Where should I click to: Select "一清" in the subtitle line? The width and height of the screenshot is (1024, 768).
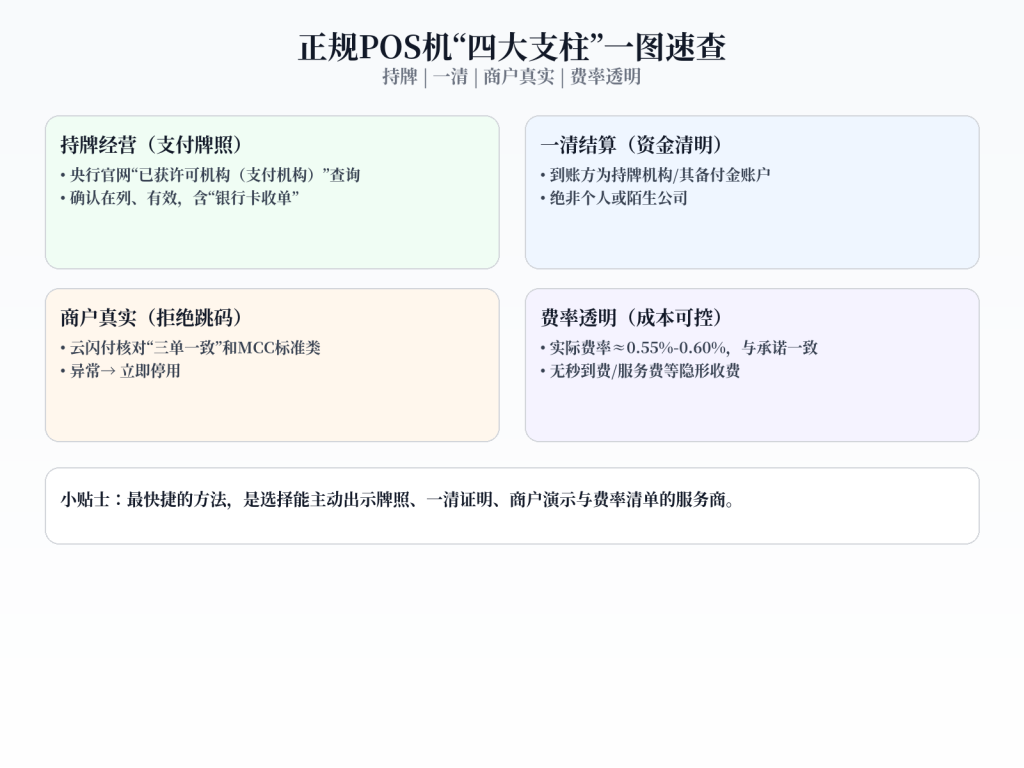450,77
